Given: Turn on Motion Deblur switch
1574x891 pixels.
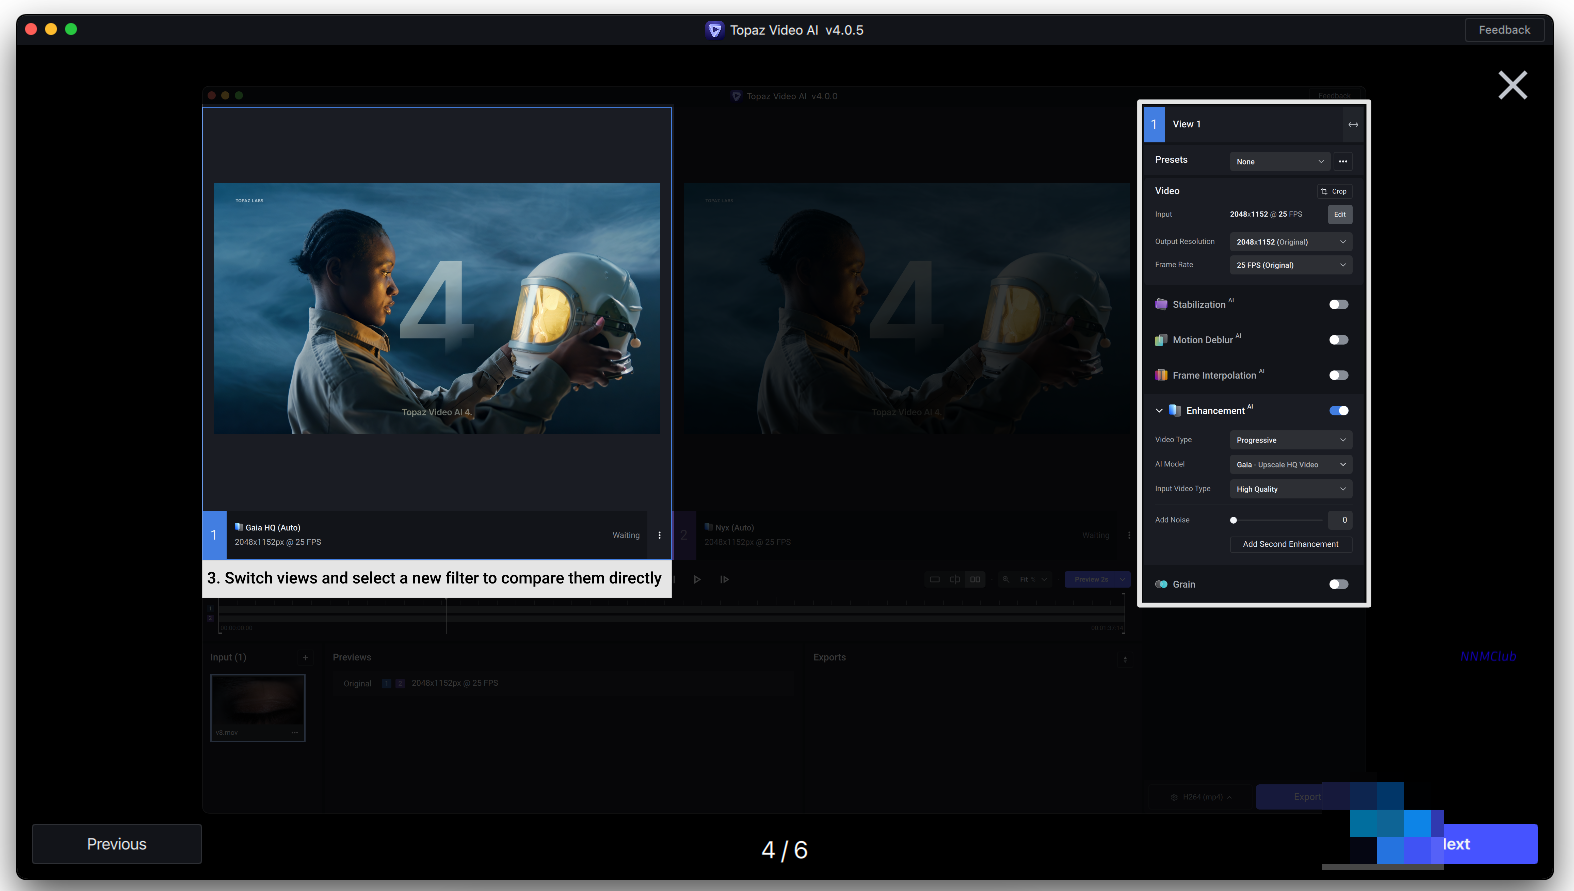Looking at the screenshot, I should pyautogui.click(x=1338, y=340).
